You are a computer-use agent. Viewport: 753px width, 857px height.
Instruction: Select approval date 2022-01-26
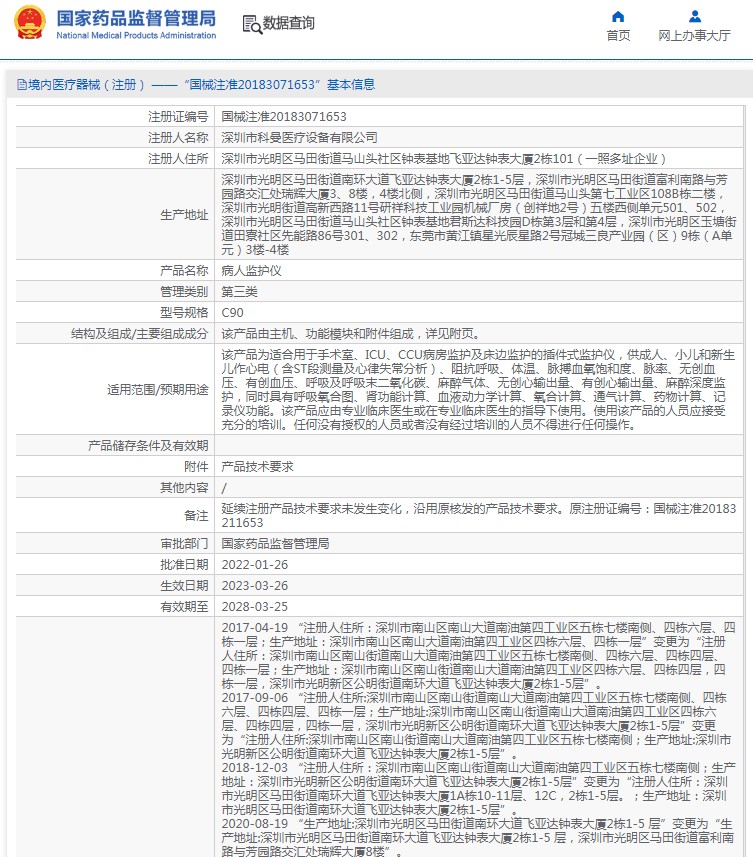(255, 565)
